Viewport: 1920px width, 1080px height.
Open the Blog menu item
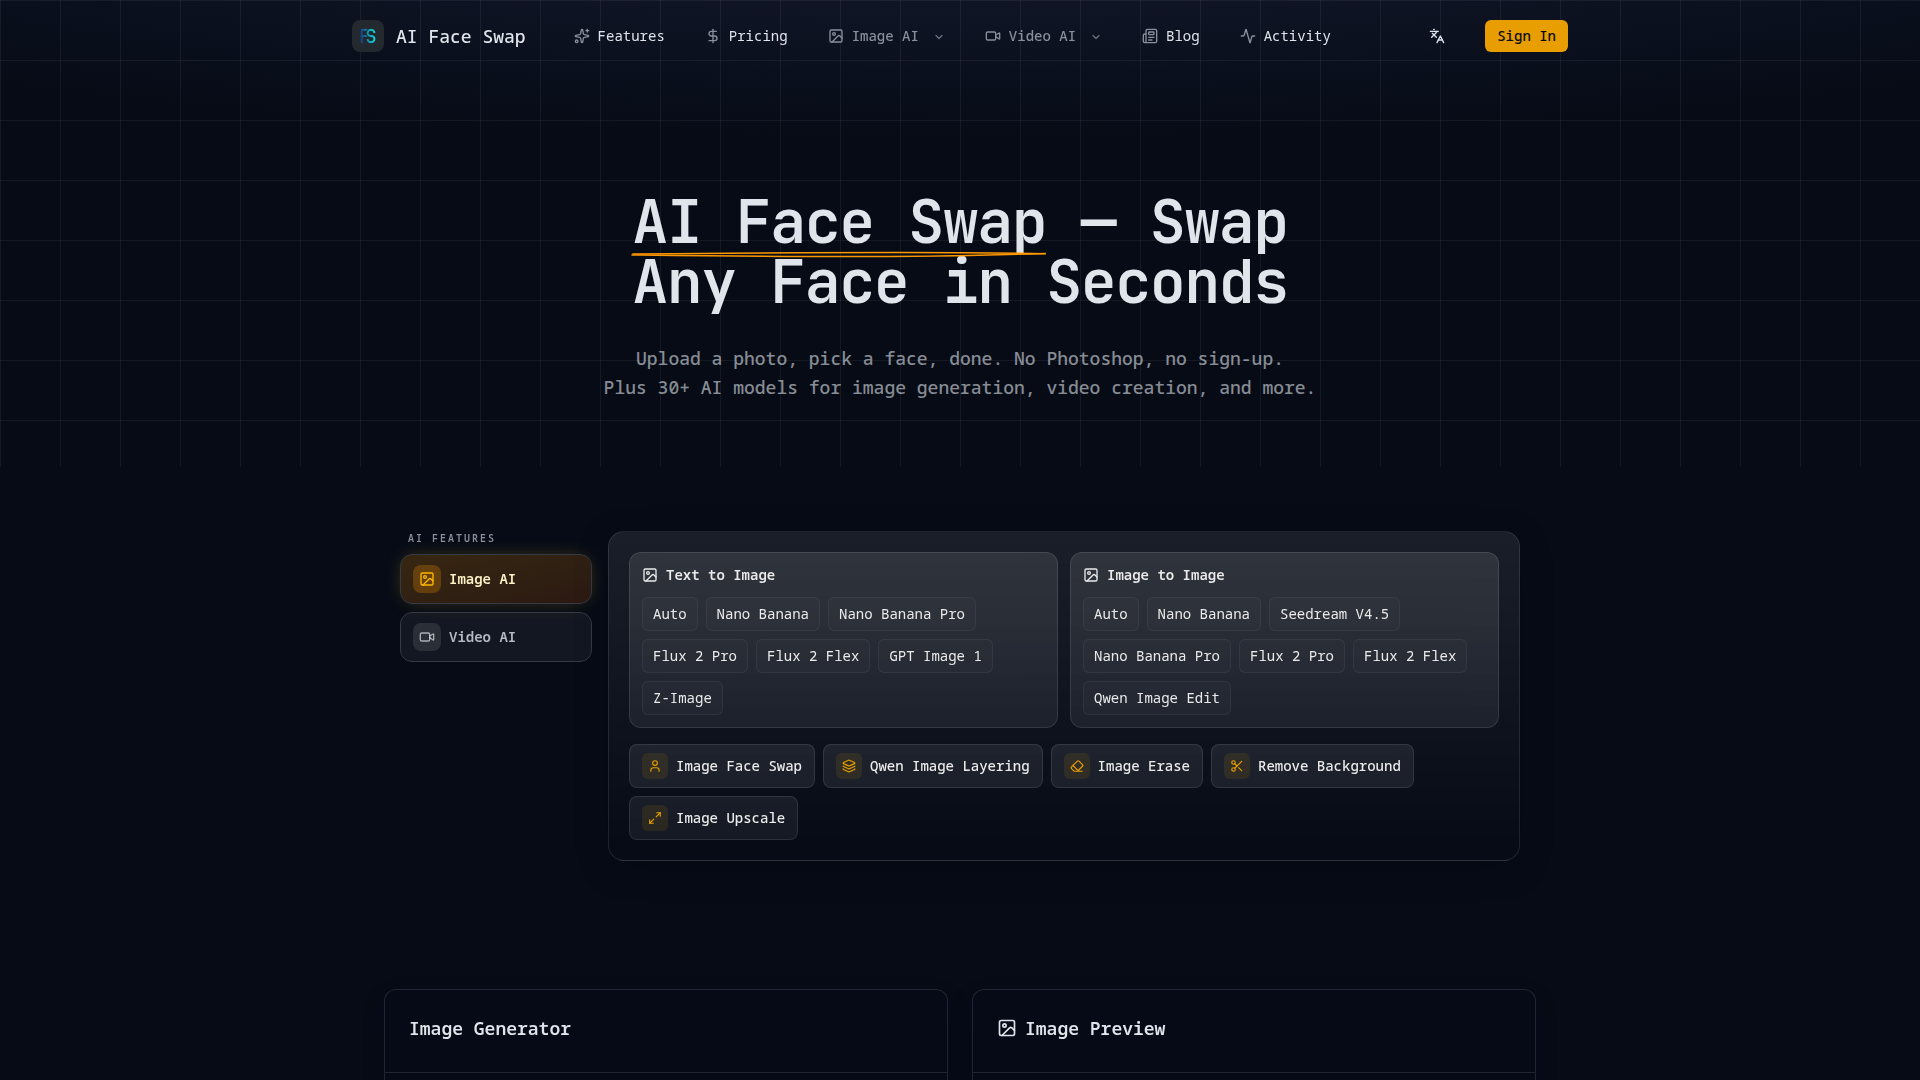1171,36
